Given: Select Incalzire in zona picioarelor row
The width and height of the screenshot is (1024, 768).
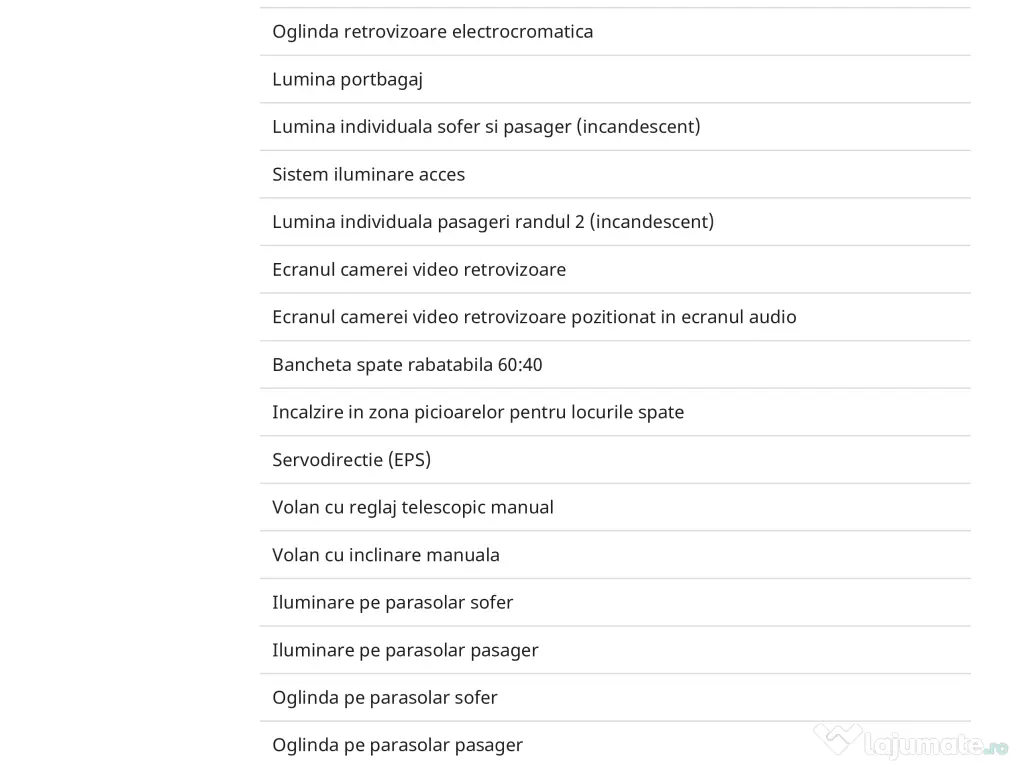Looking at the screenshot, I should [x=478, y=412].
